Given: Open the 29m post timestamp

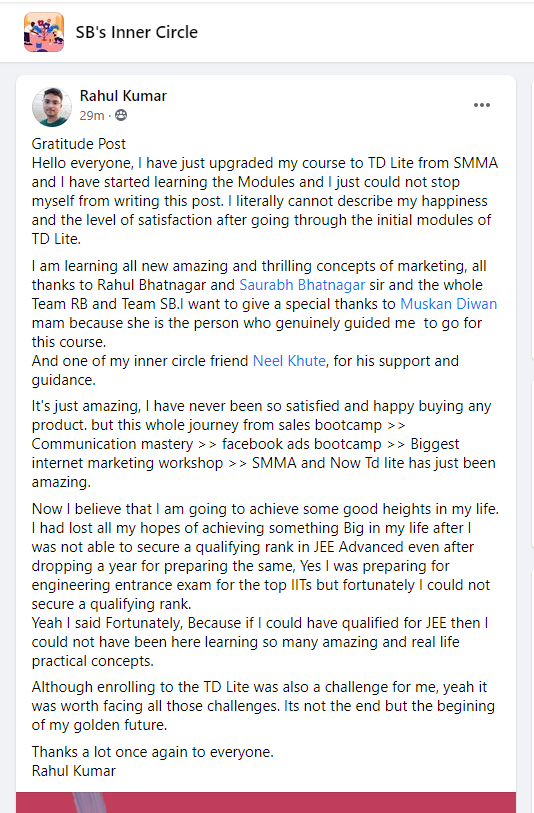Looking at the screenshot, I should [92, 115].
